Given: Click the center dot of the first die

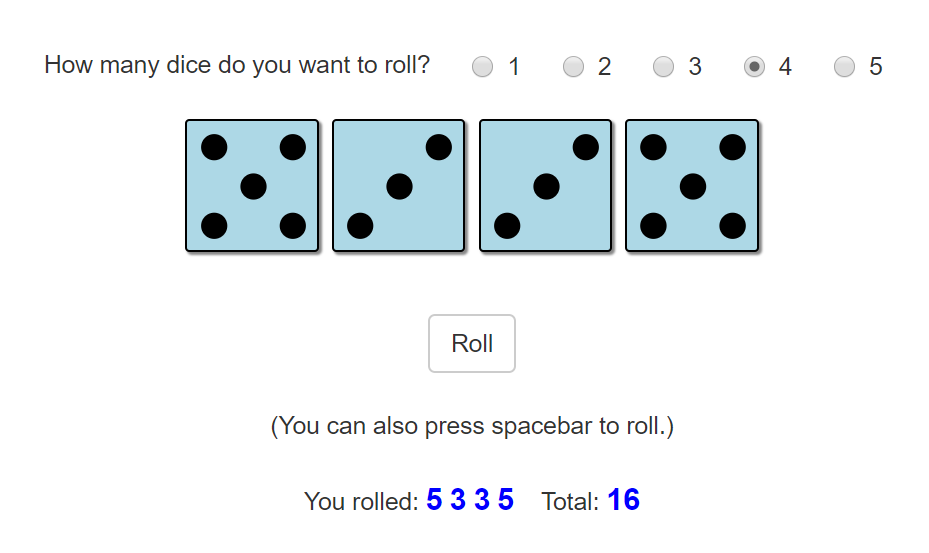Looking at the screenshot, I should [x=254, y=187].
